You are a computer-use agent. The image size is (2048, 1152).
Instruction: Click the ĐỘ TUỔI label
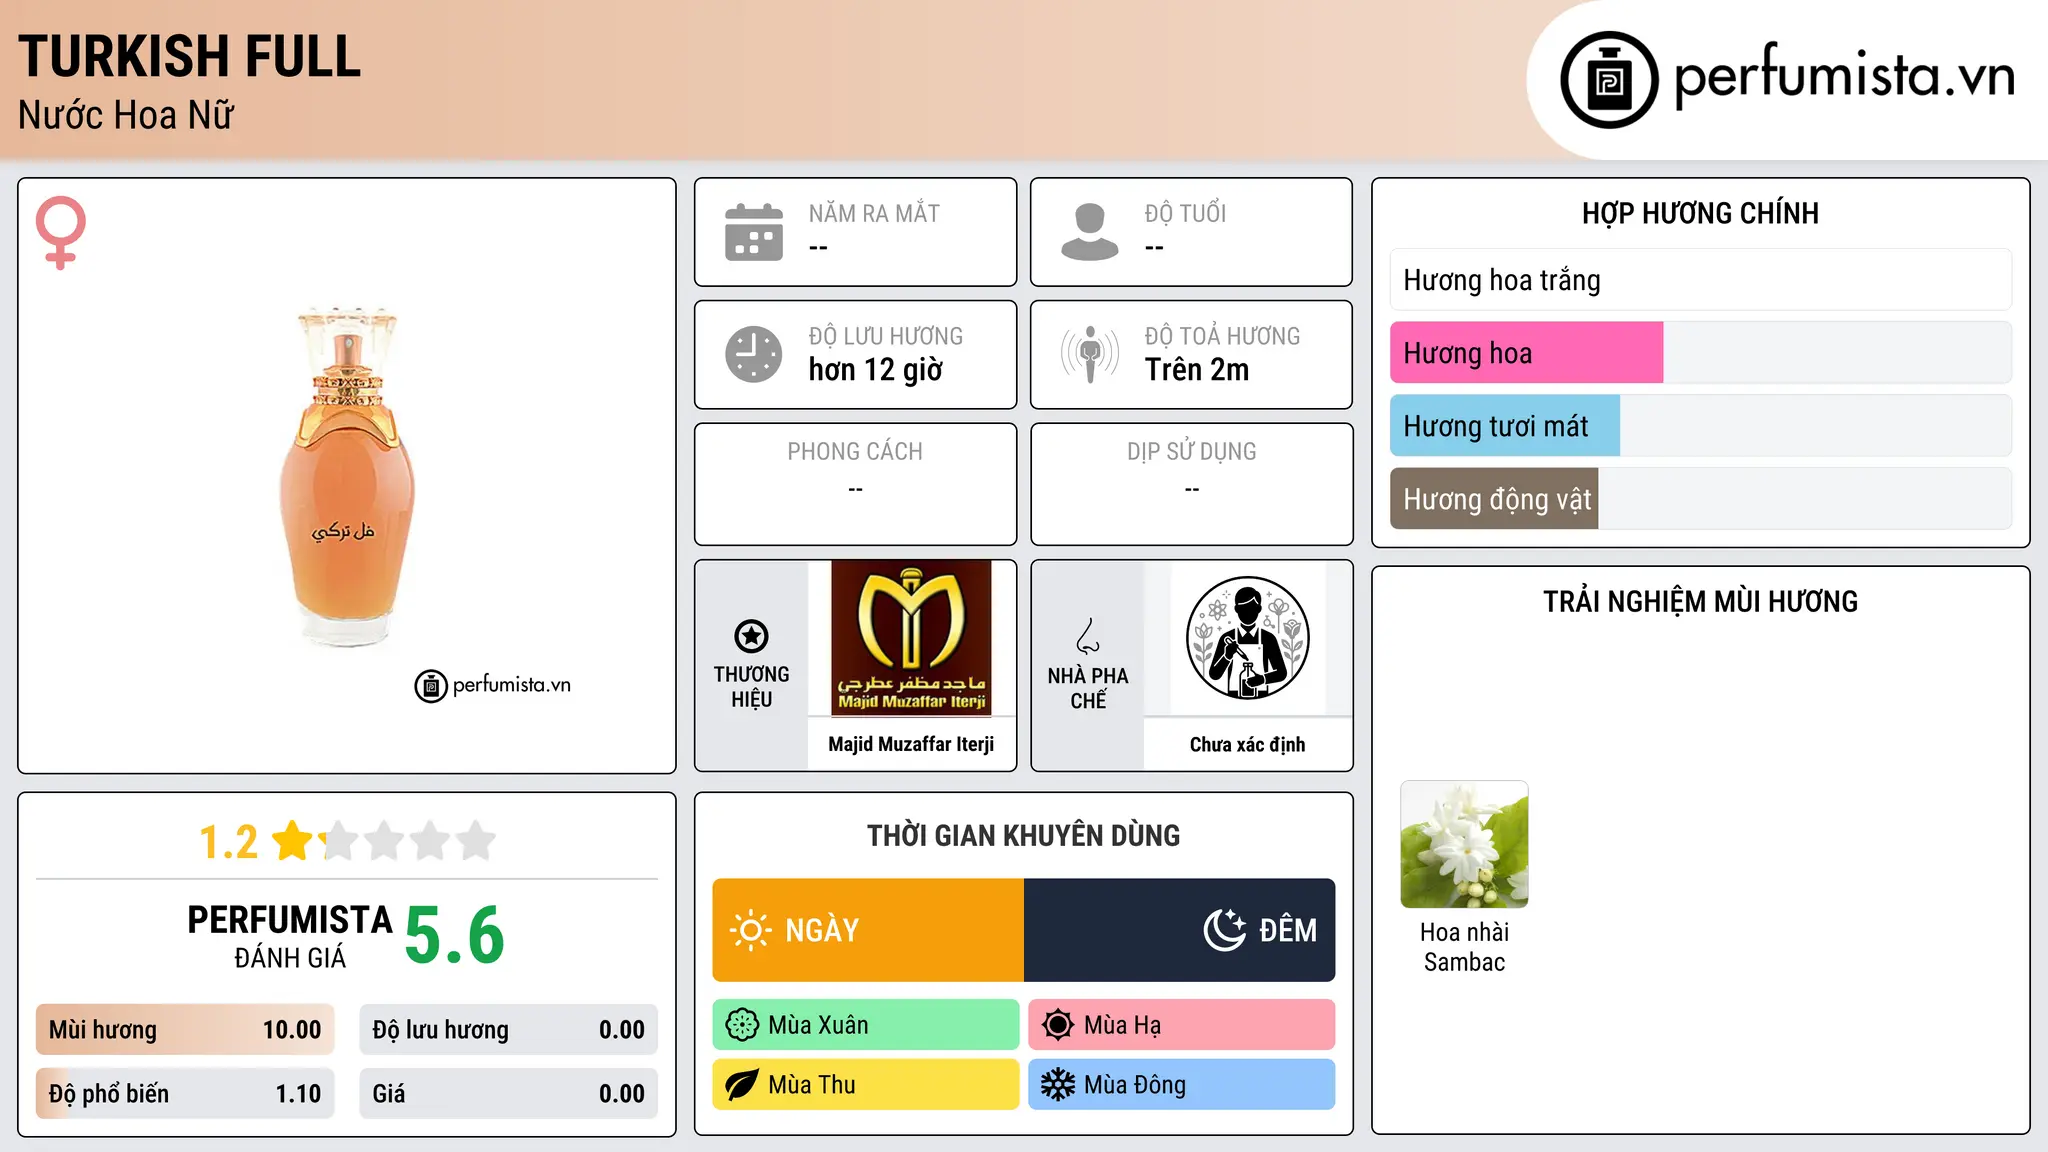click(1185, 214)
